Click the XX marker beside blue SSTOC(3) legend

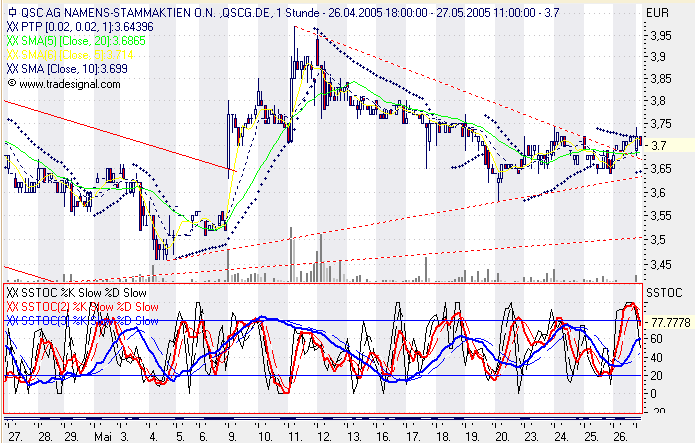13,321
